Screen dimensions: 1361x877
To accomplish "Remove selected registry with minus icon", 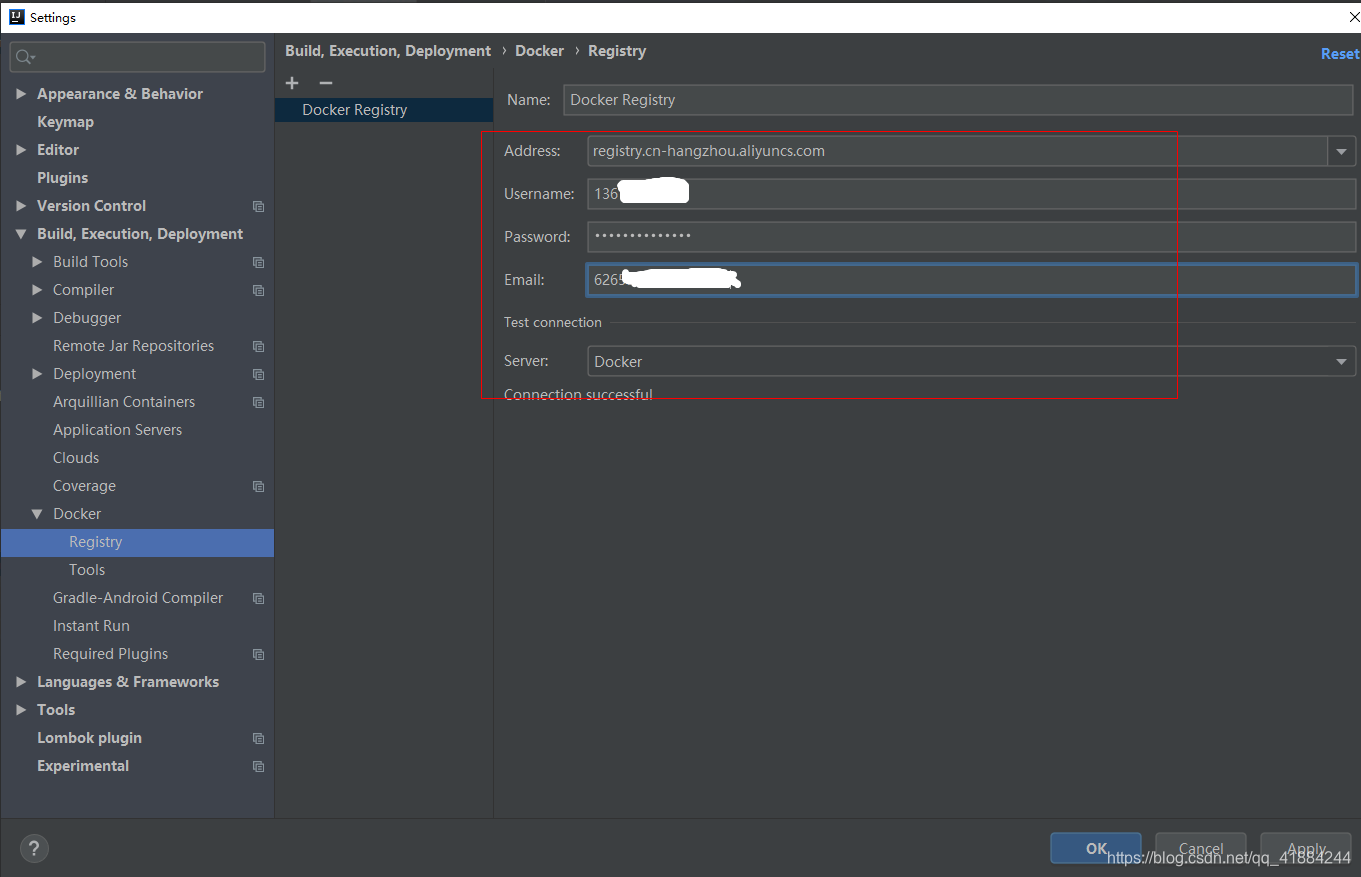I will tap(325, 83).
